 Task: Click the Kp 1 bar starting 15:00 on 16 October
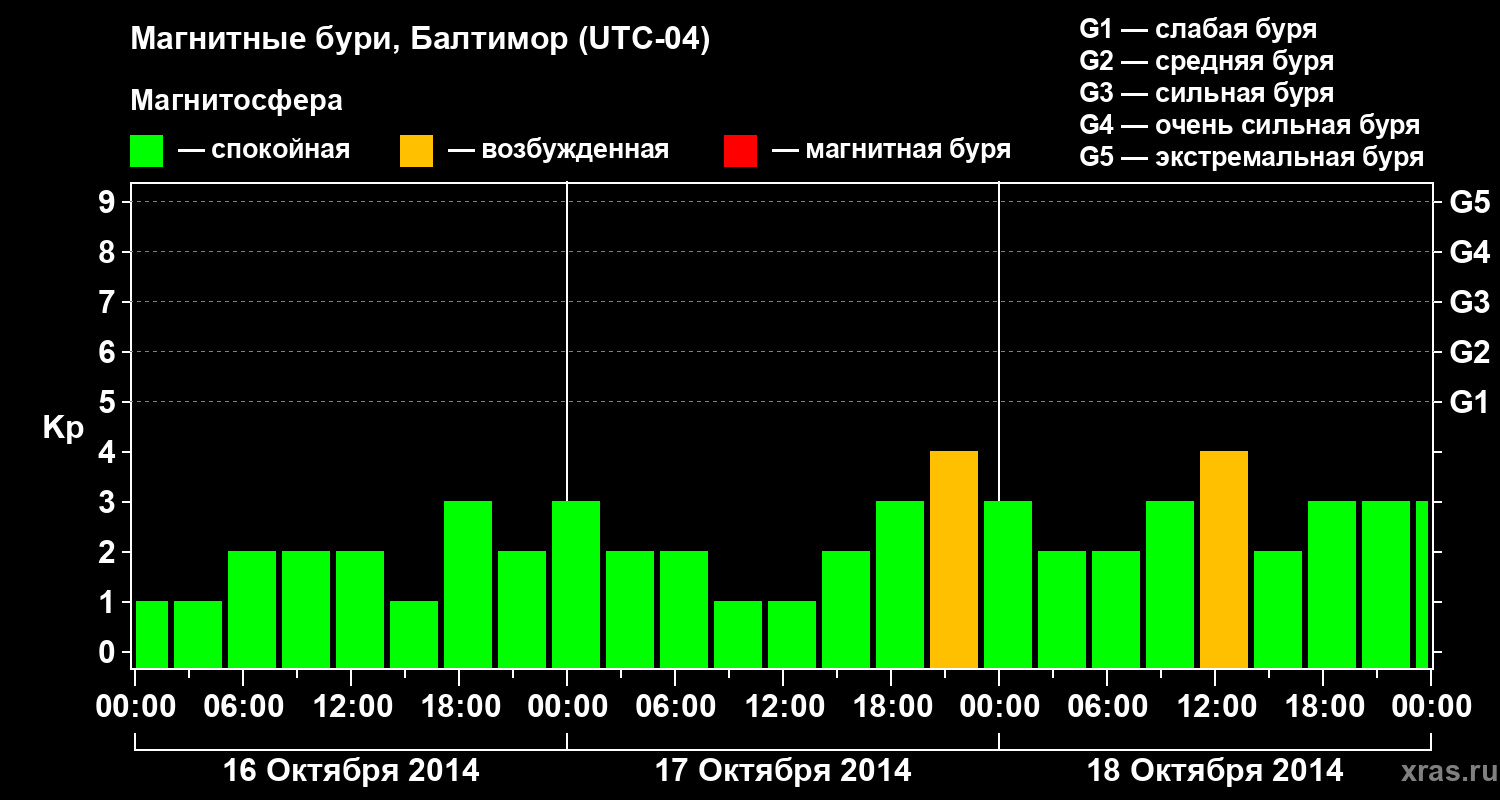click(414, 635)
